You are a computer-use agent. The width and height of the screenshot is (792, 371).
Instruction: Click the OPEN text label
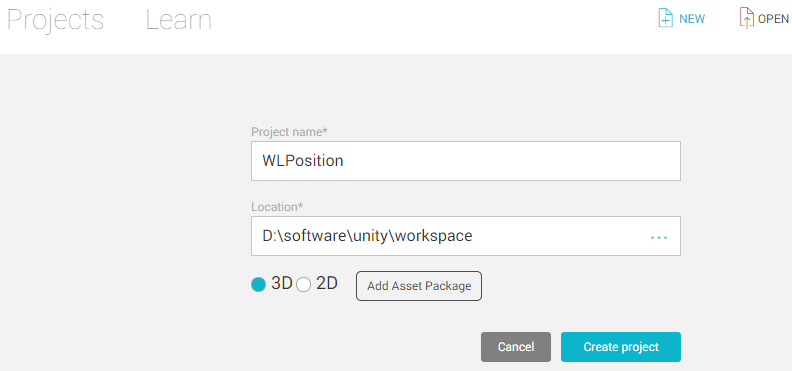tap(773, 19)
